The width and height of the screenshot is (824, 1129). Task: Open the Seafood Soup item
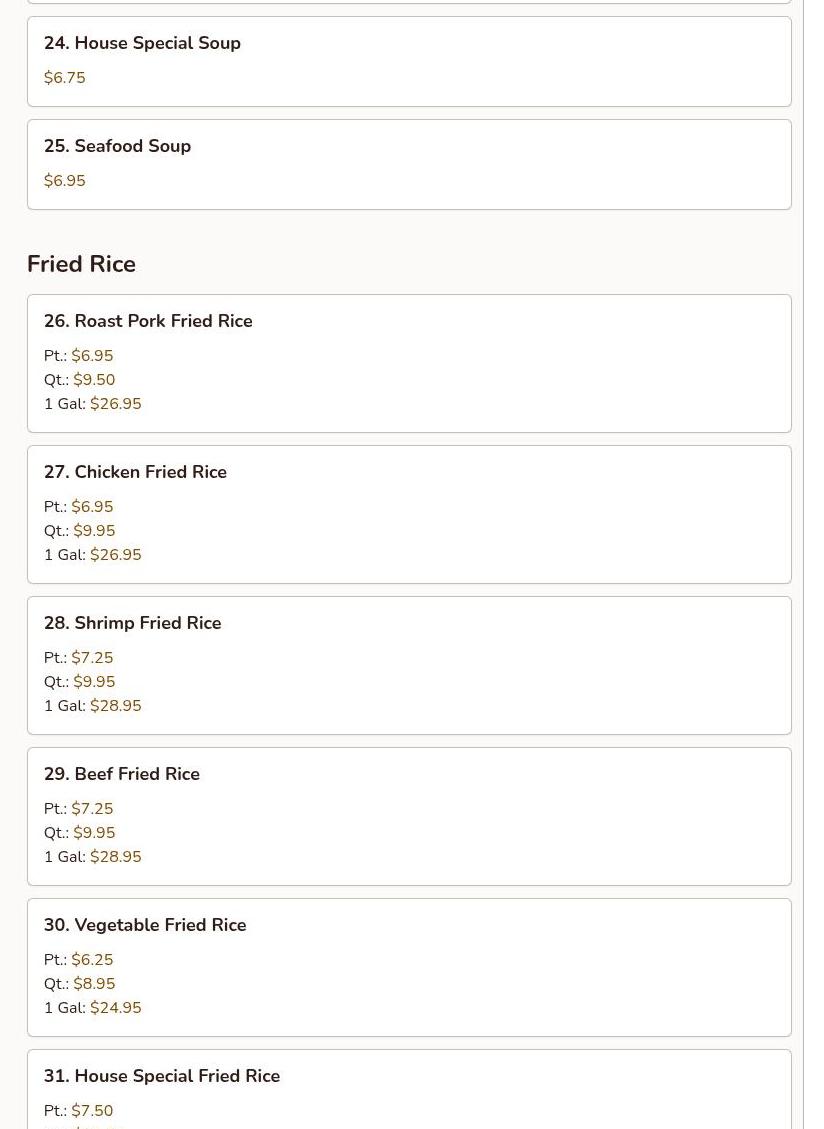pos(132,146)
